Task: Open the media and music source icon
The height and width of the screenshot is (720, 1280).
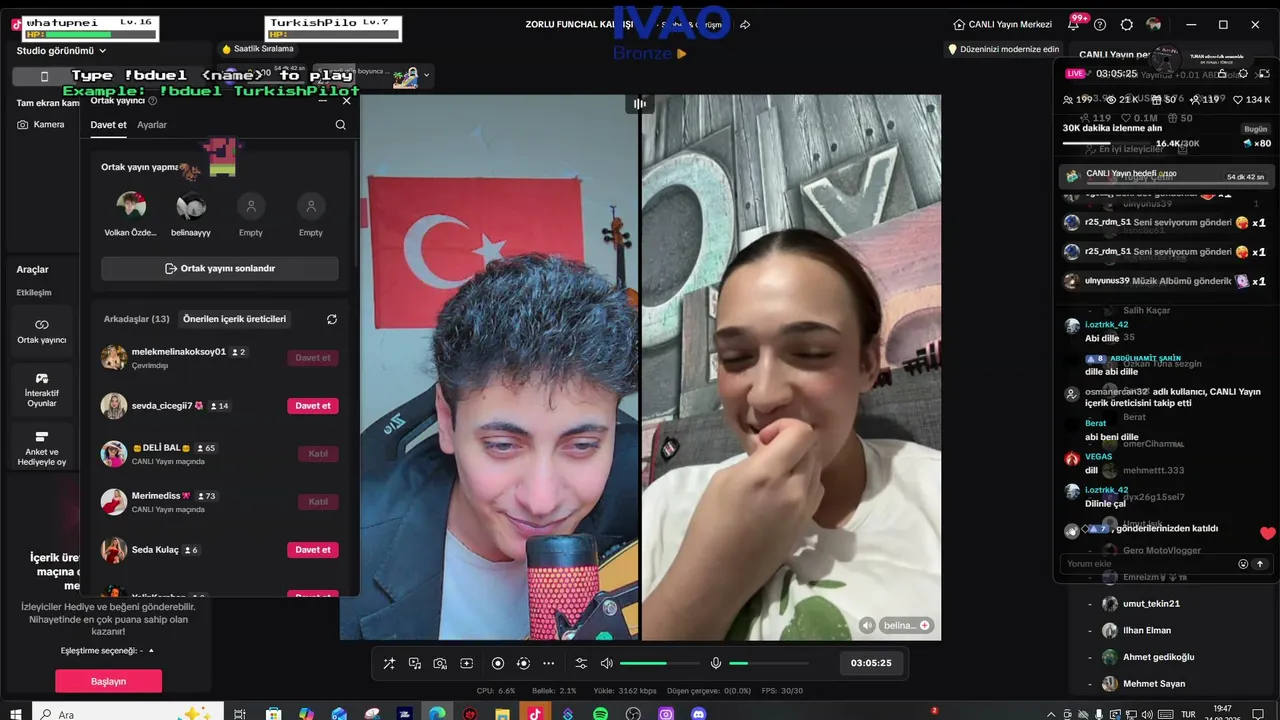Action: 415,663
